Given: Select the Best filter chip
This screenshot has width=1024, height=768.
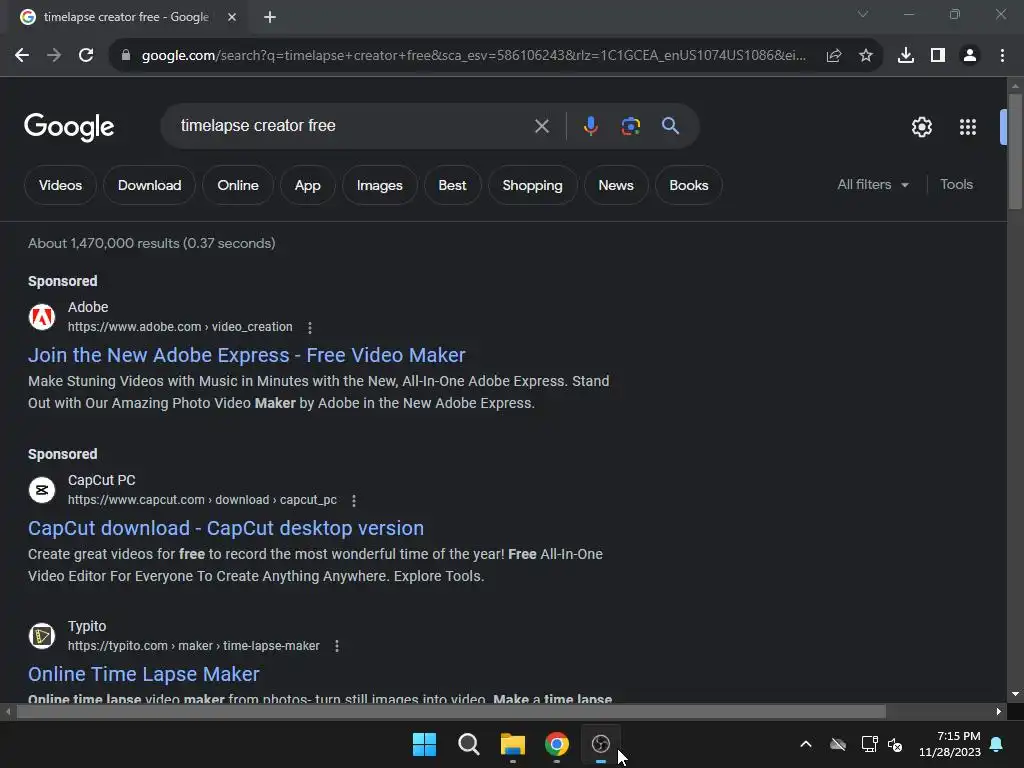Looking at the screenshot, I should point(452,185).
